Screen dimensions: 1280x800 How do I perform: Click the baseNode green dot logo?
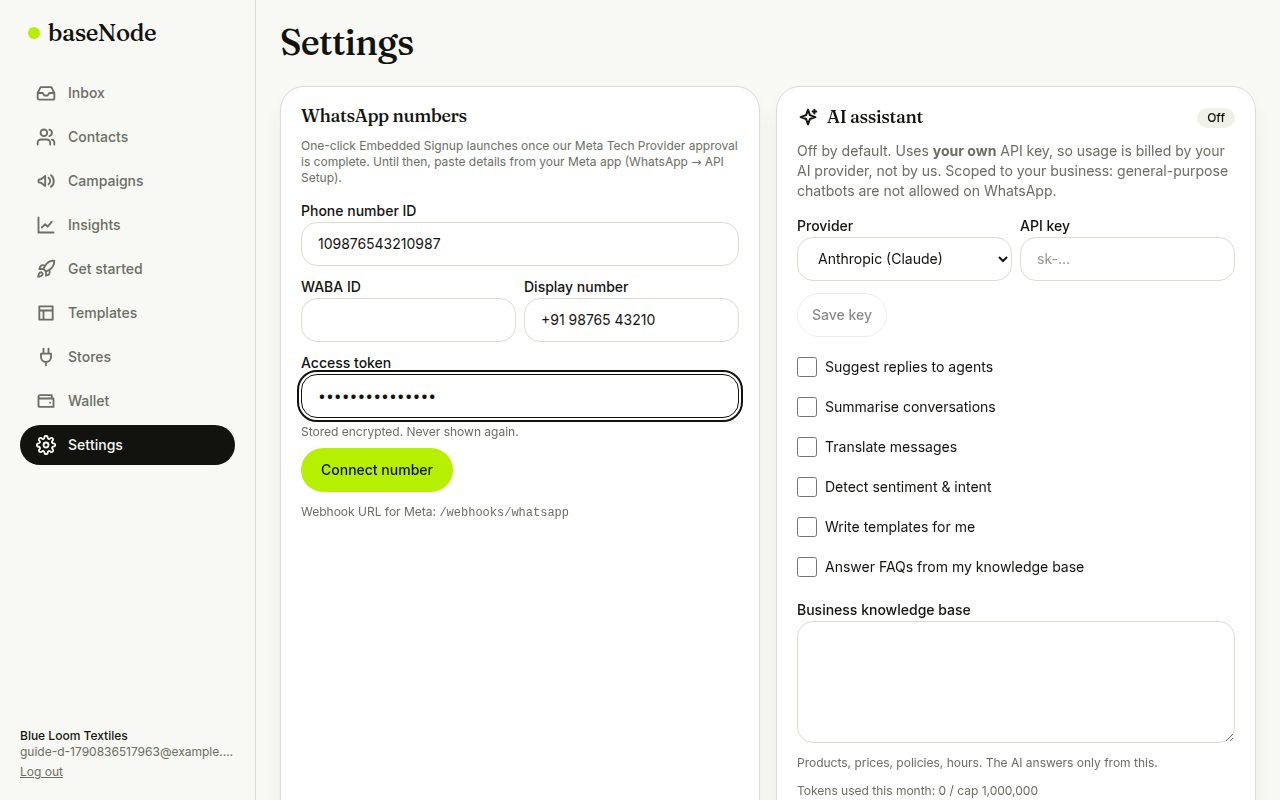pyautogui.click(x=34, y=33)
